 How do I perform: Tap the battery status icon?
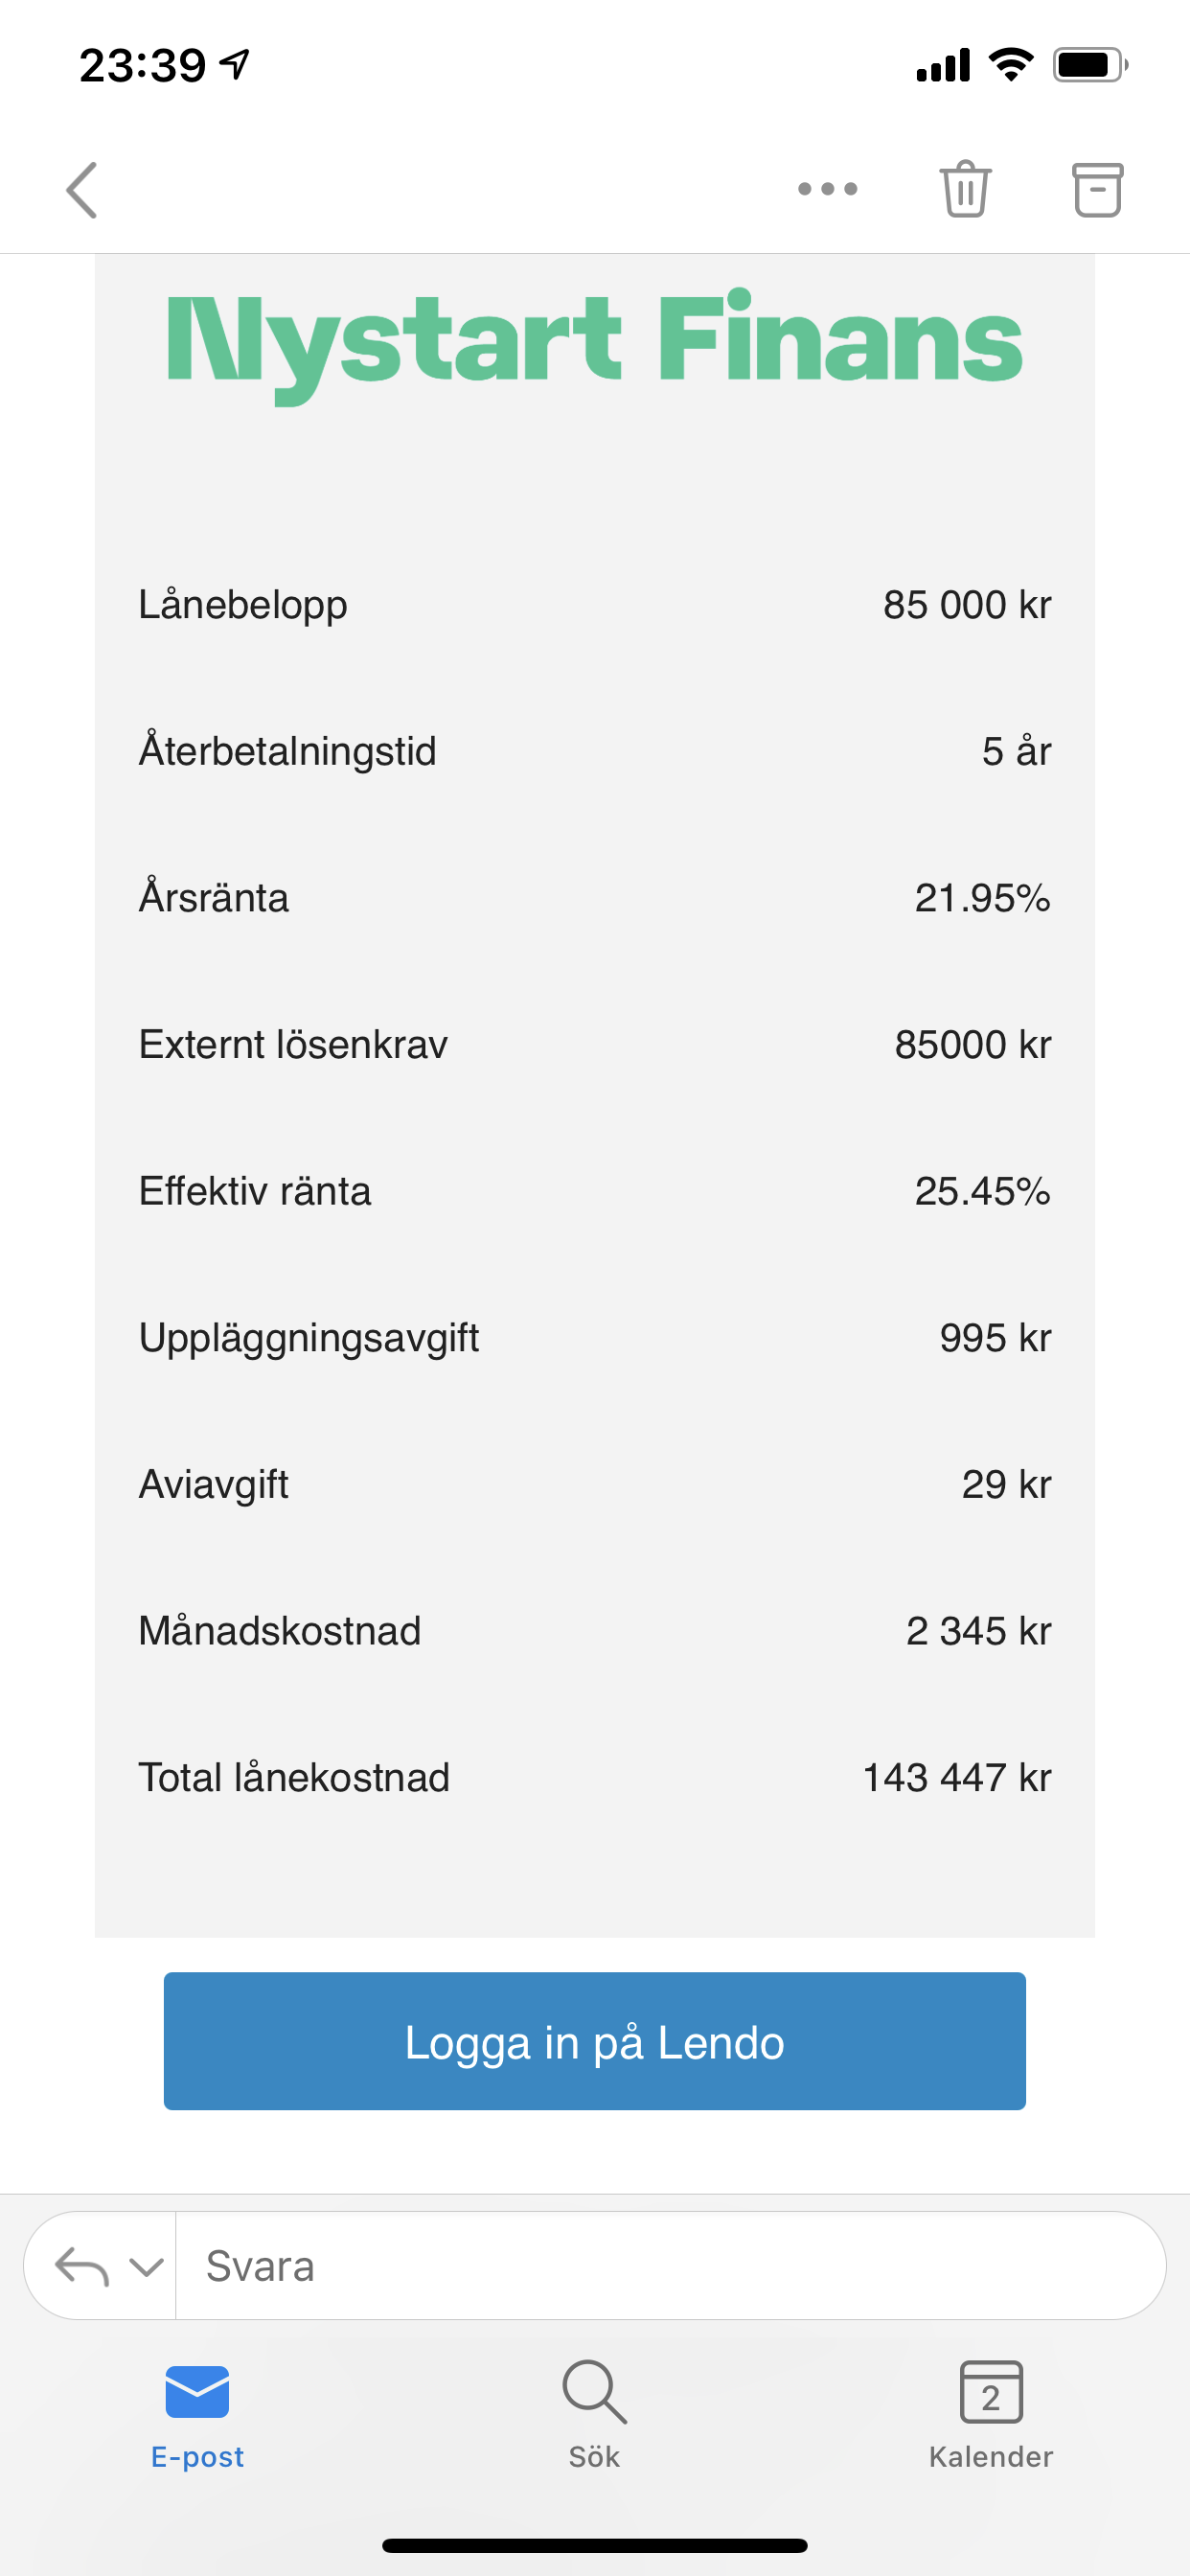coord(1089,66)
